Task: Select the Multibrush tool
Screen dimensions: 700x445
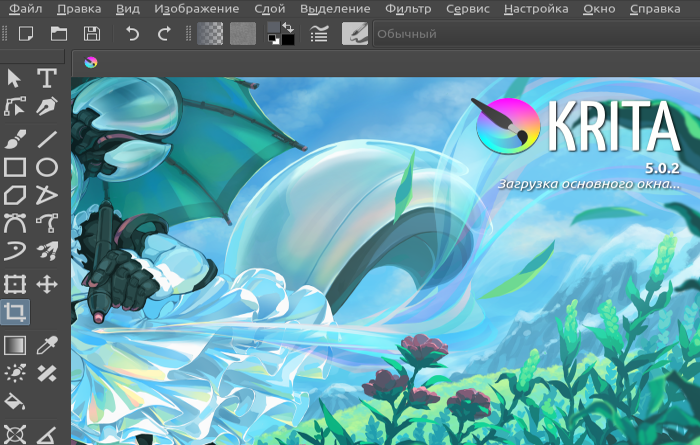Action: point(47,251)
